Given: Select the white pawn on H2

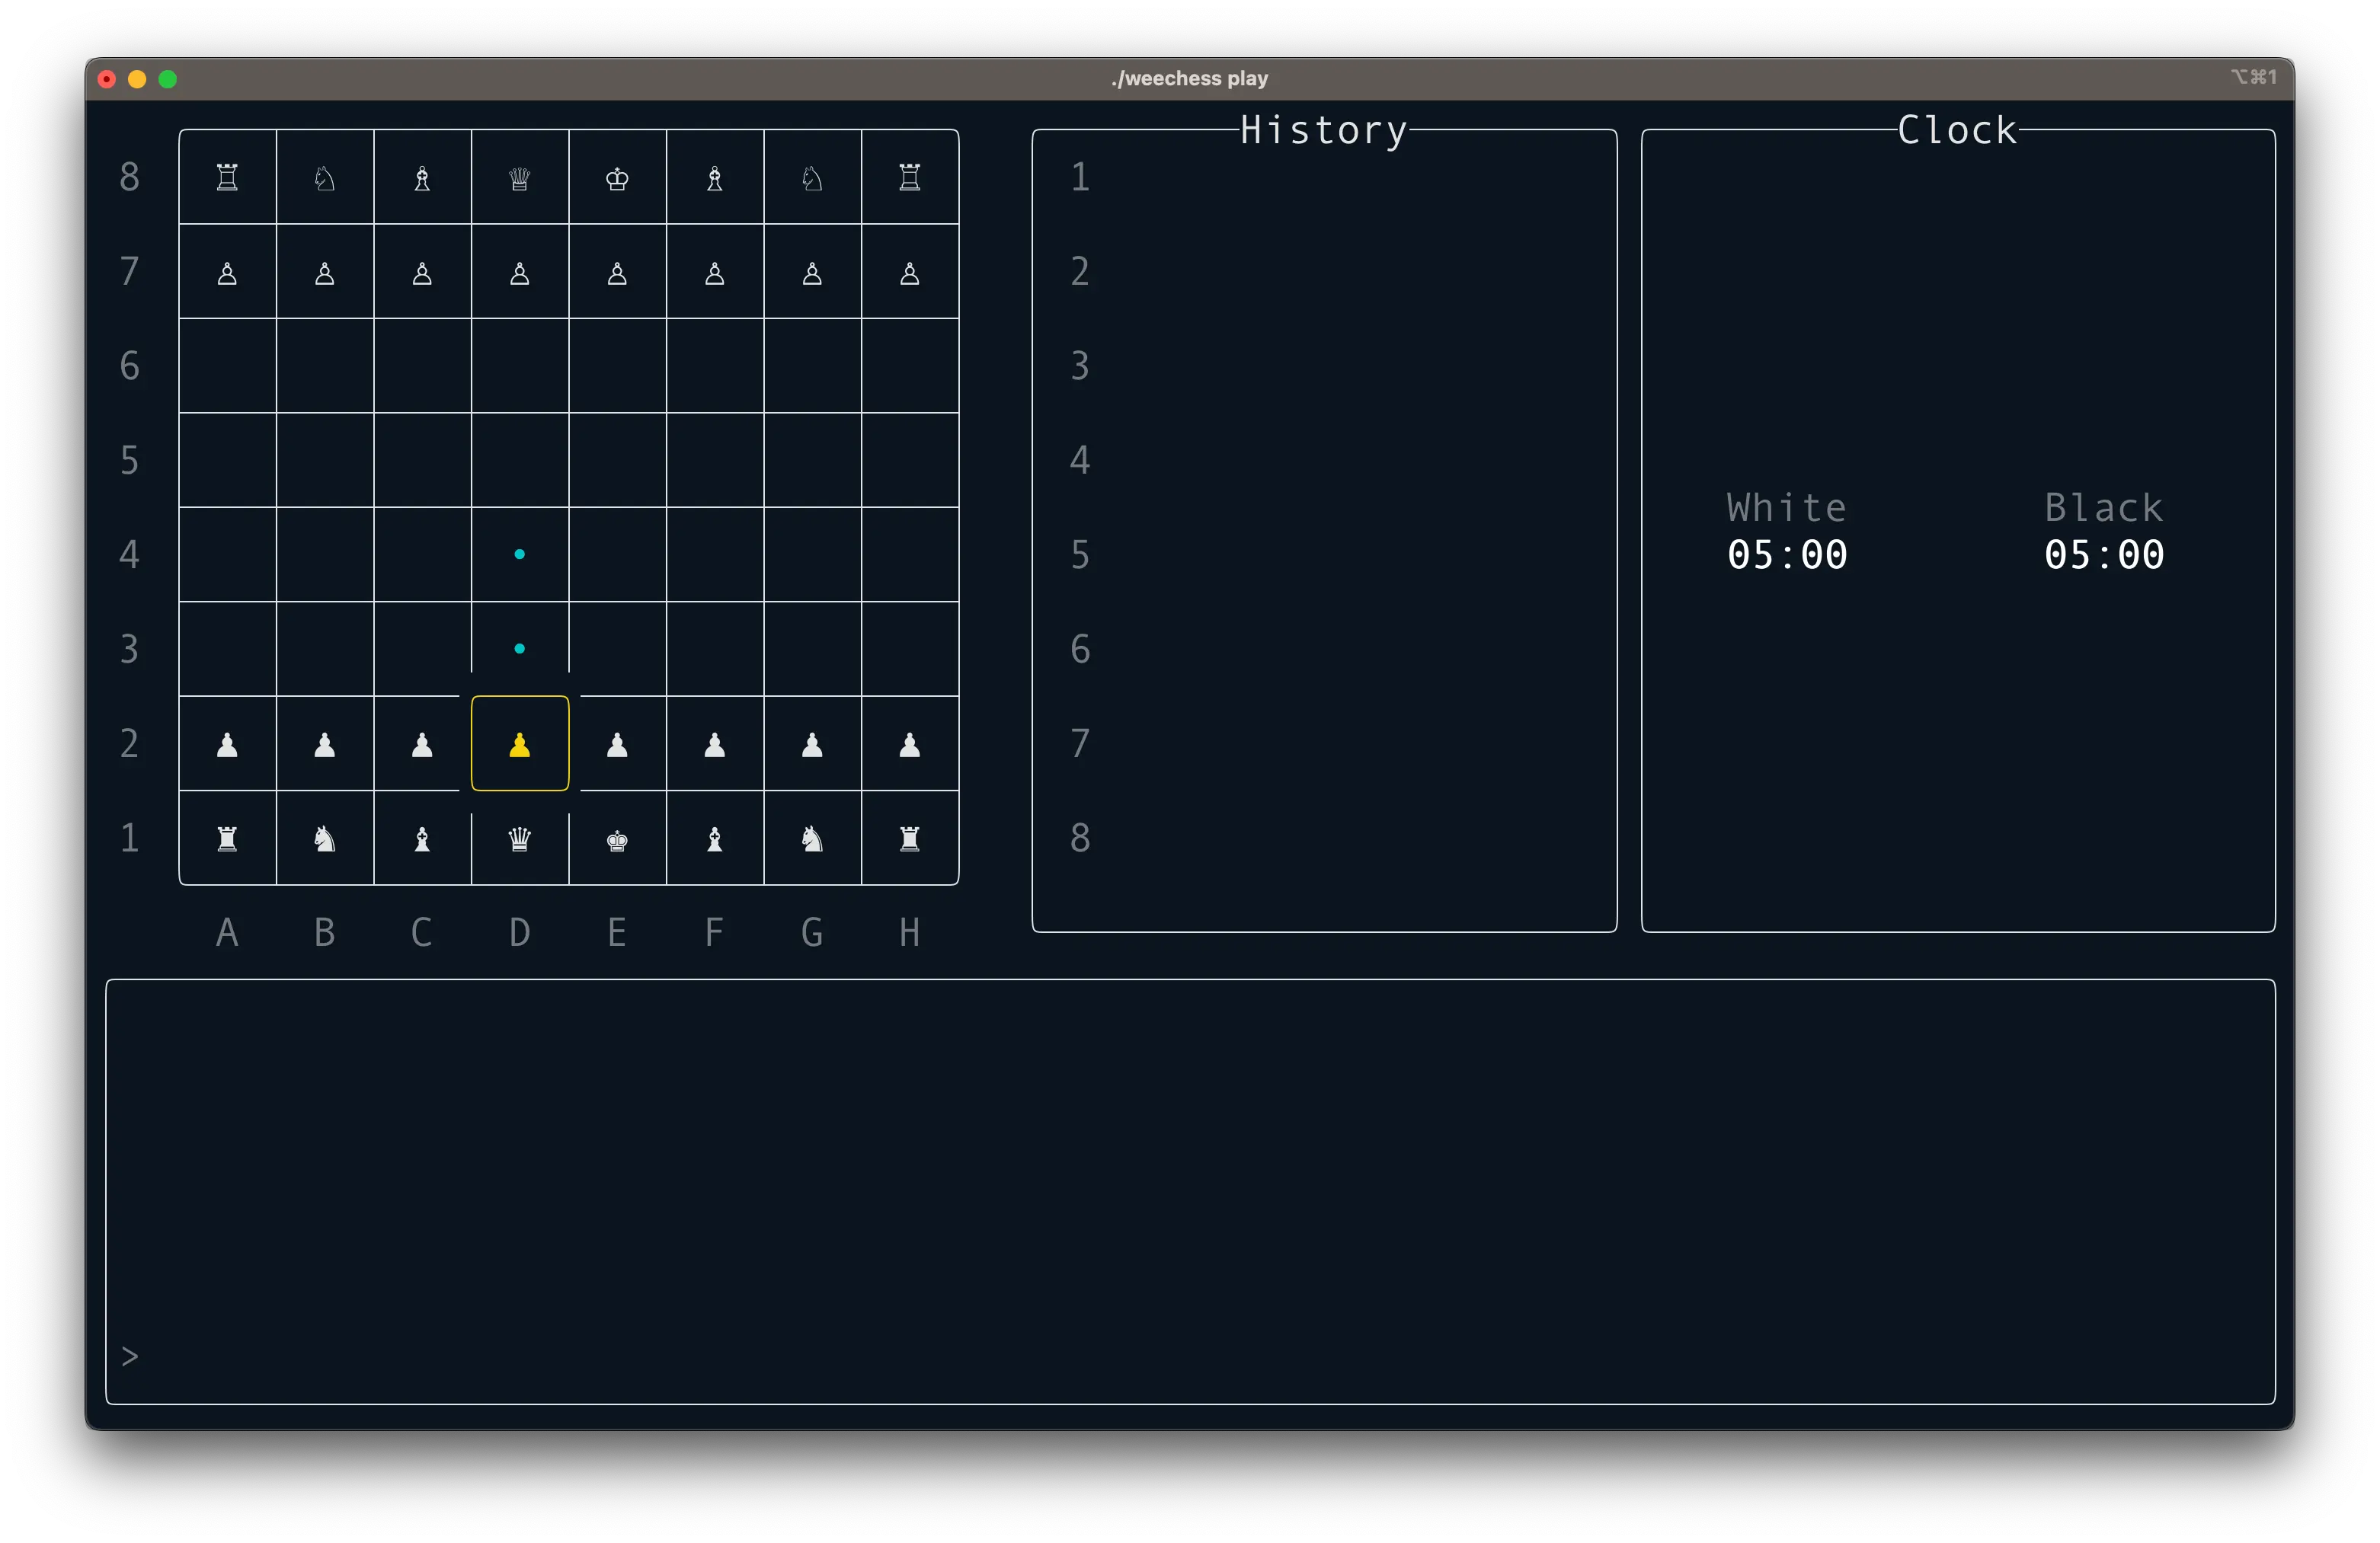Looking at the screenshot, I should (x=909, y=745).
